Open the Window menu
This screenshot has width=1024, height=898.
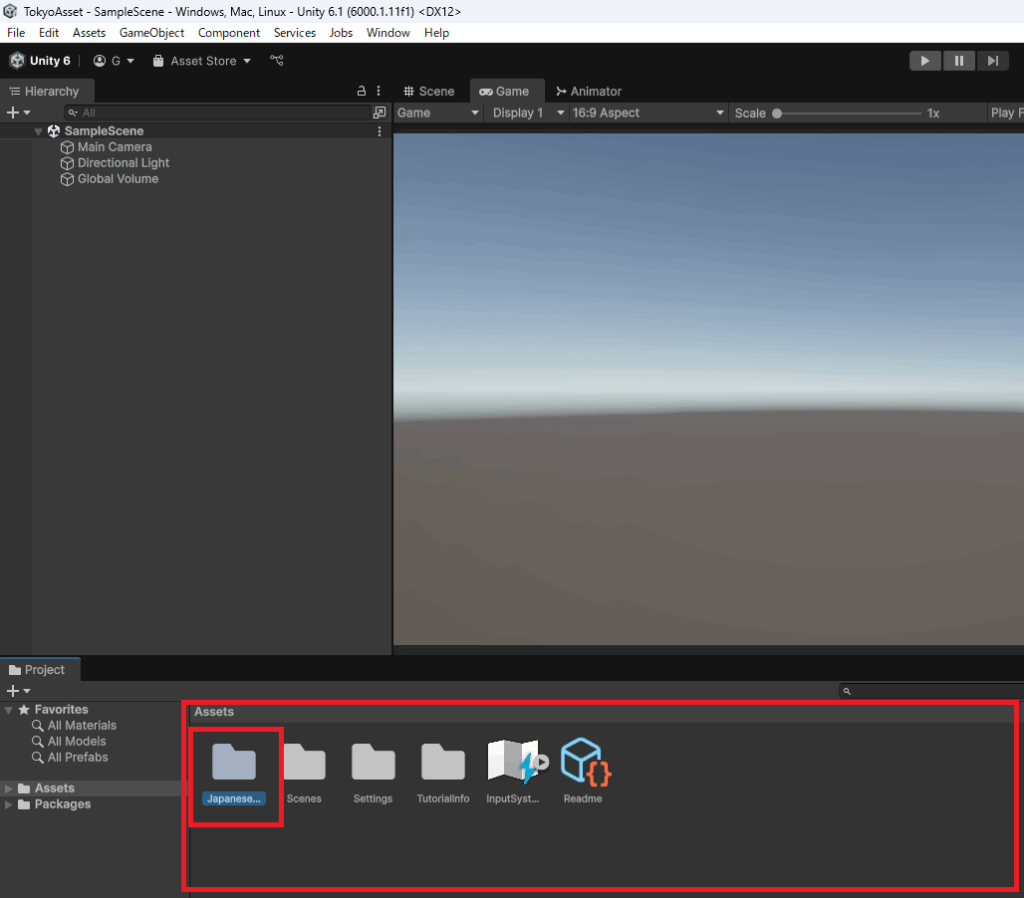[x=388, y=33]
